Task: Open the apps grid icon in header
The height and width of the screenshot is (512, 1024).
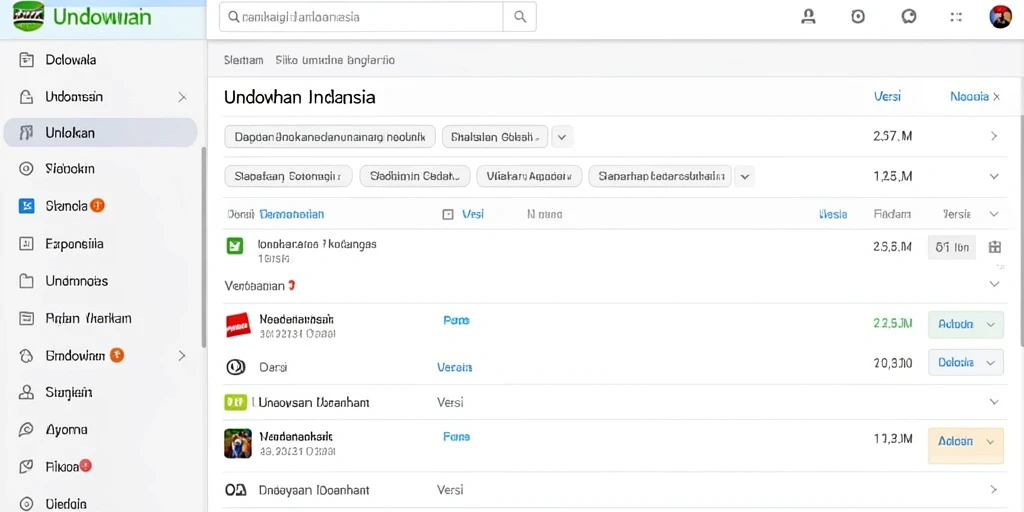Action: [956, 17]
